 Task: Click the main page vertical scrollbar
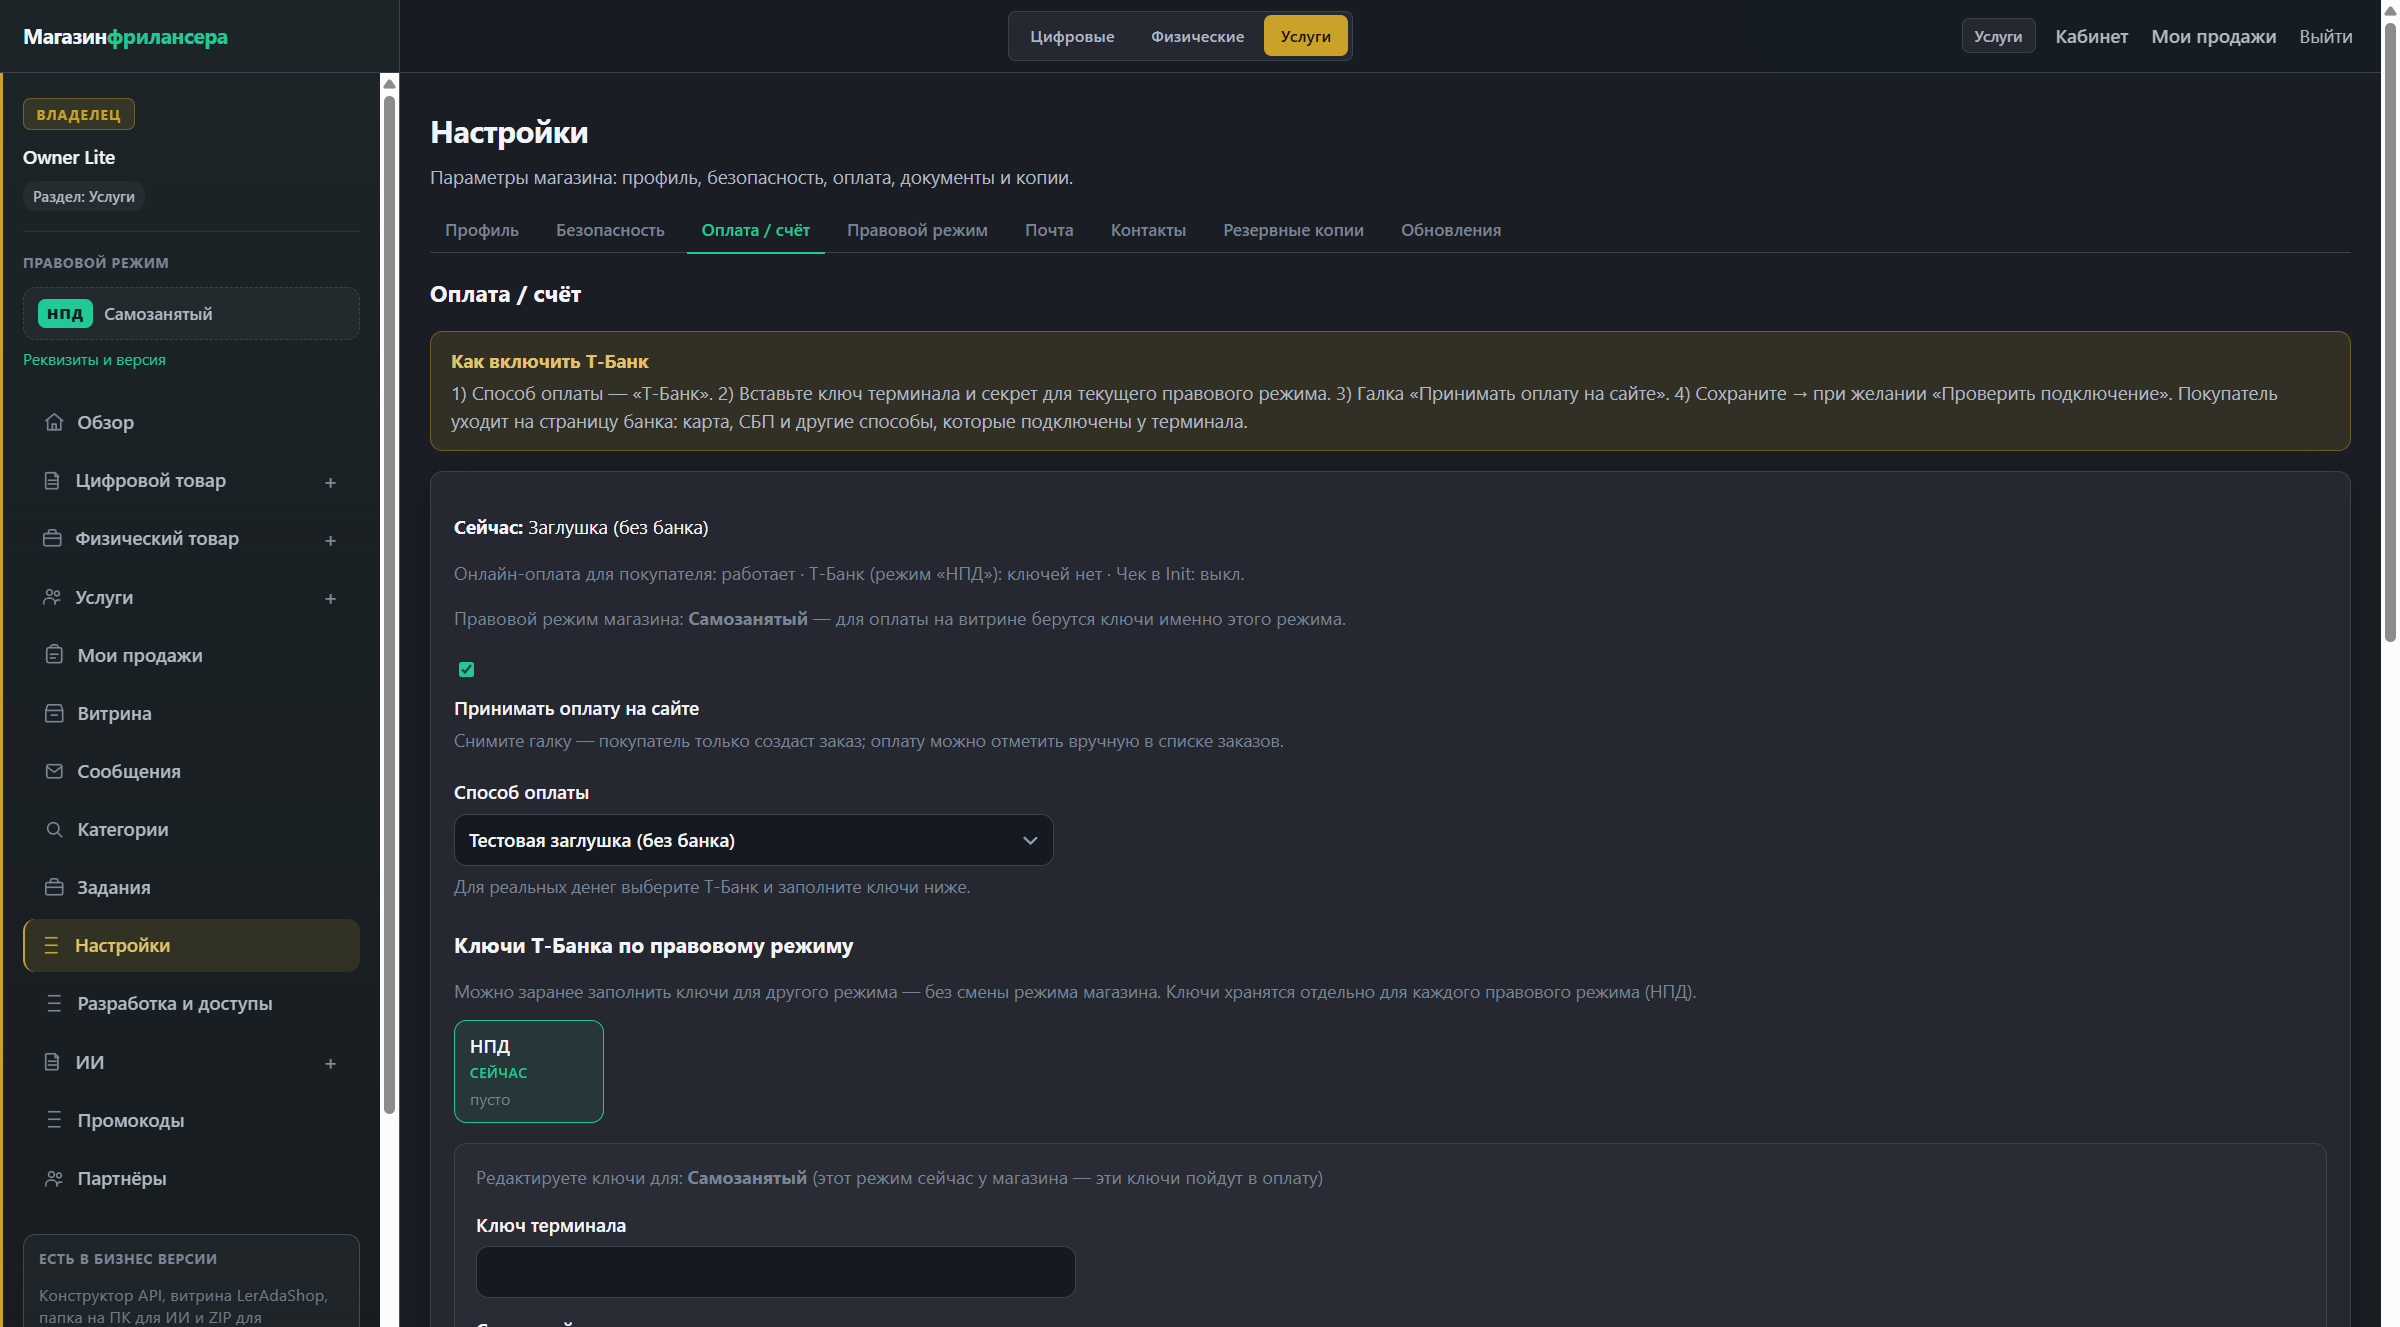(x=2390, y=330)
